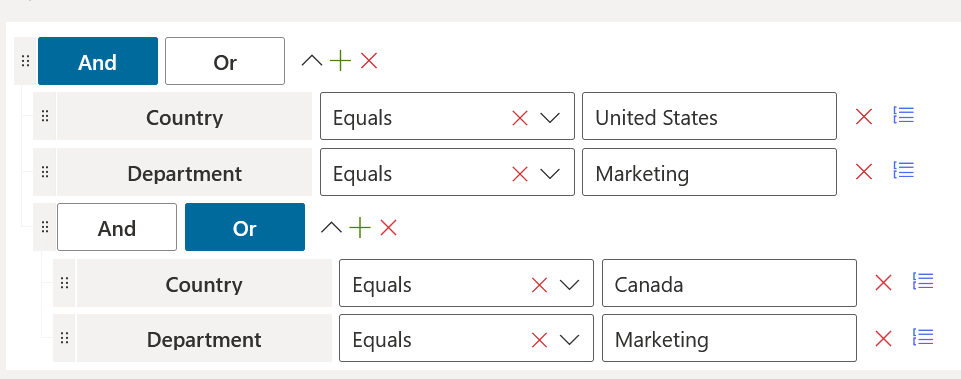The width and height of the screenshot is (961, 379).
Task: Open Equals dropdown for Canada row
Action: click(x=570, y=285)
